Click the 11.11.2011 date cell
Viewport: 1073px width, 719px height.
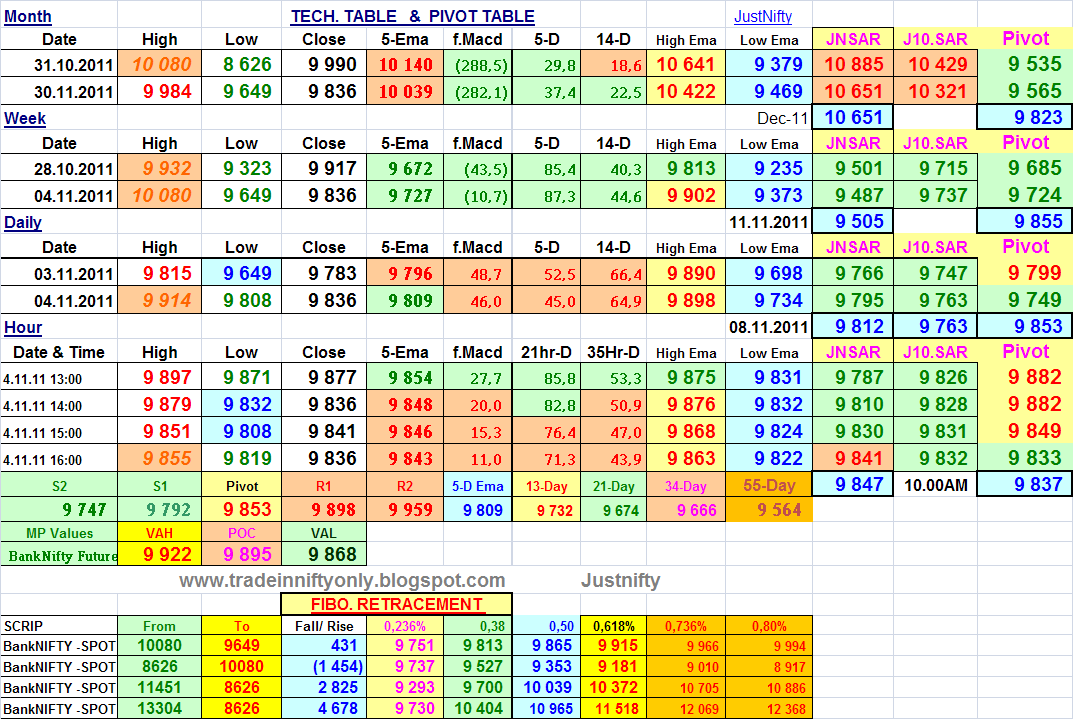768,222
